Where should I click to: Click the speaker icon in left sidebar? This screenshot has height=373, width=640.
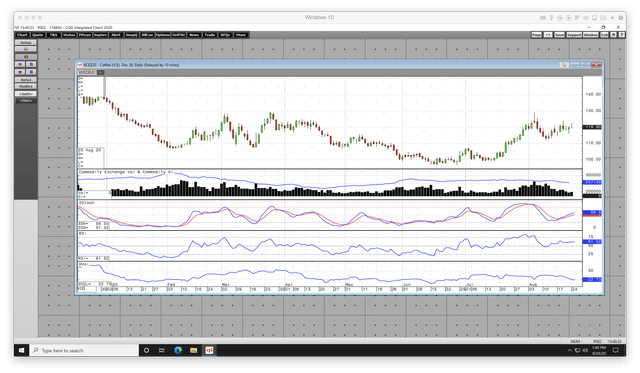(26, 57)
